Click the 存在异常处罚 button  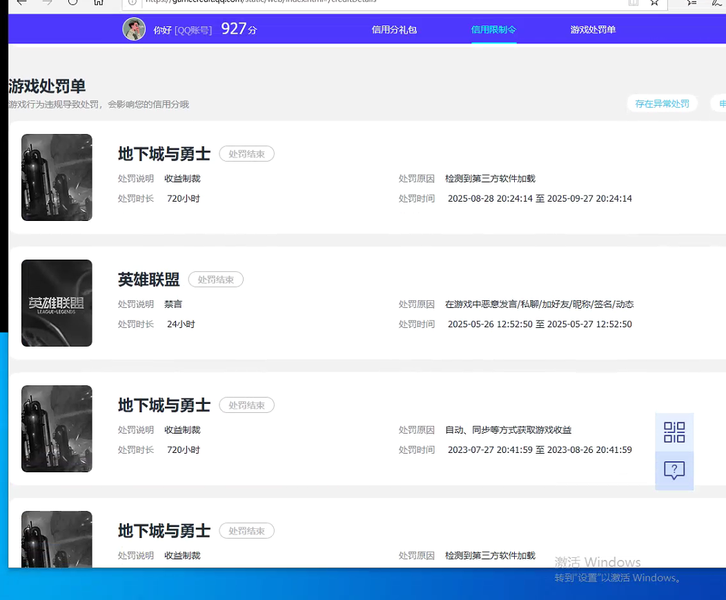point(662,104)
